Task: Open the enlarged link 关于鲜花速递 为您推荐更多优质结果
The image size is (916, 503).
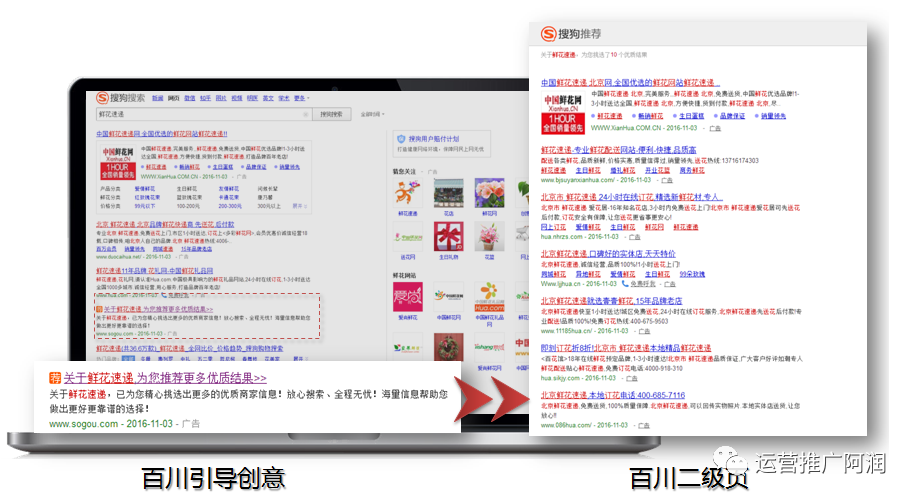Action: (165, 378)
